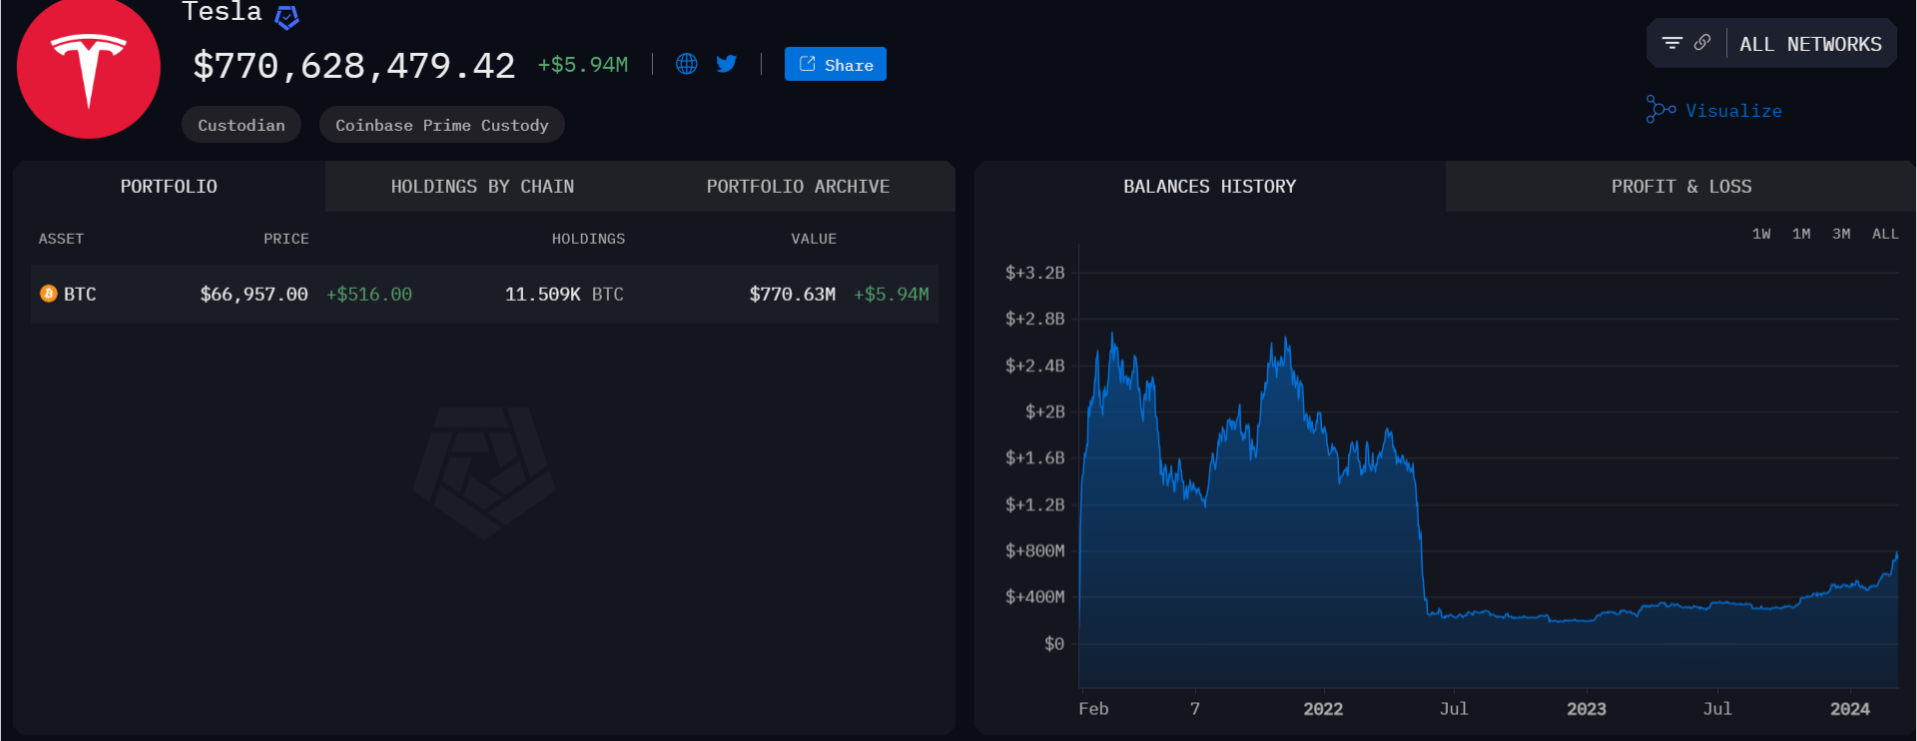Switch to Holdings By Chain tab
The image size is (1917, 741).
click(x=482, y=187)
